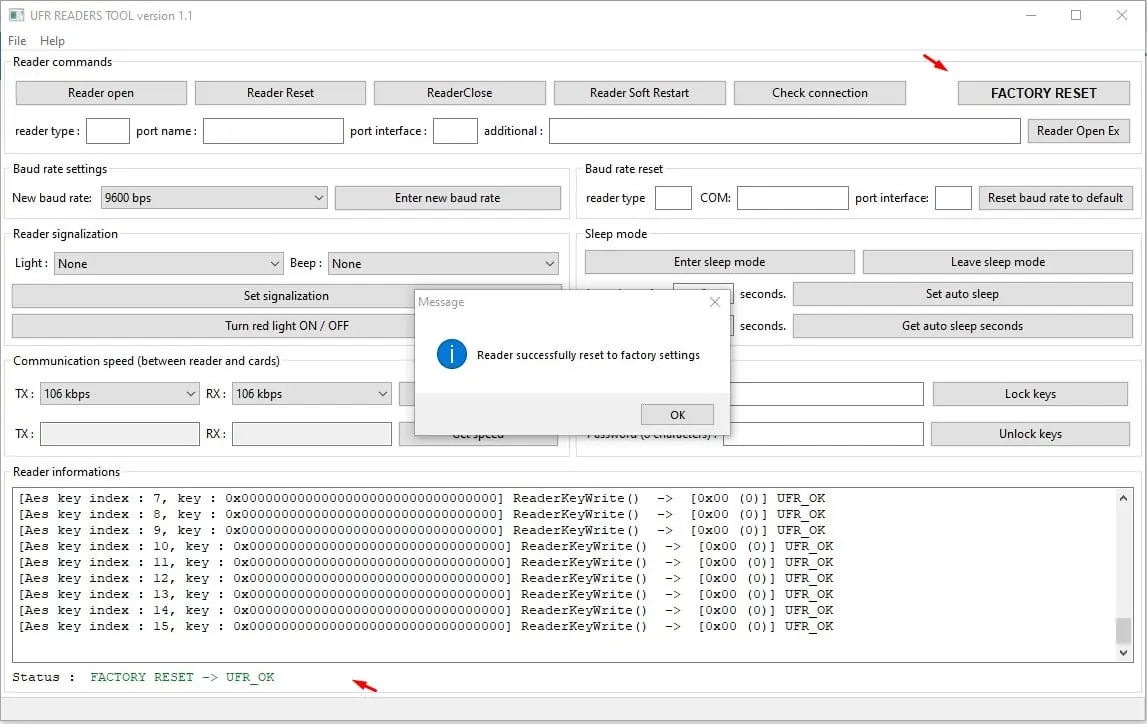Screen dimensions: 1147x724
Task: Click the Set signalization button
Action: tap(286, 296)
